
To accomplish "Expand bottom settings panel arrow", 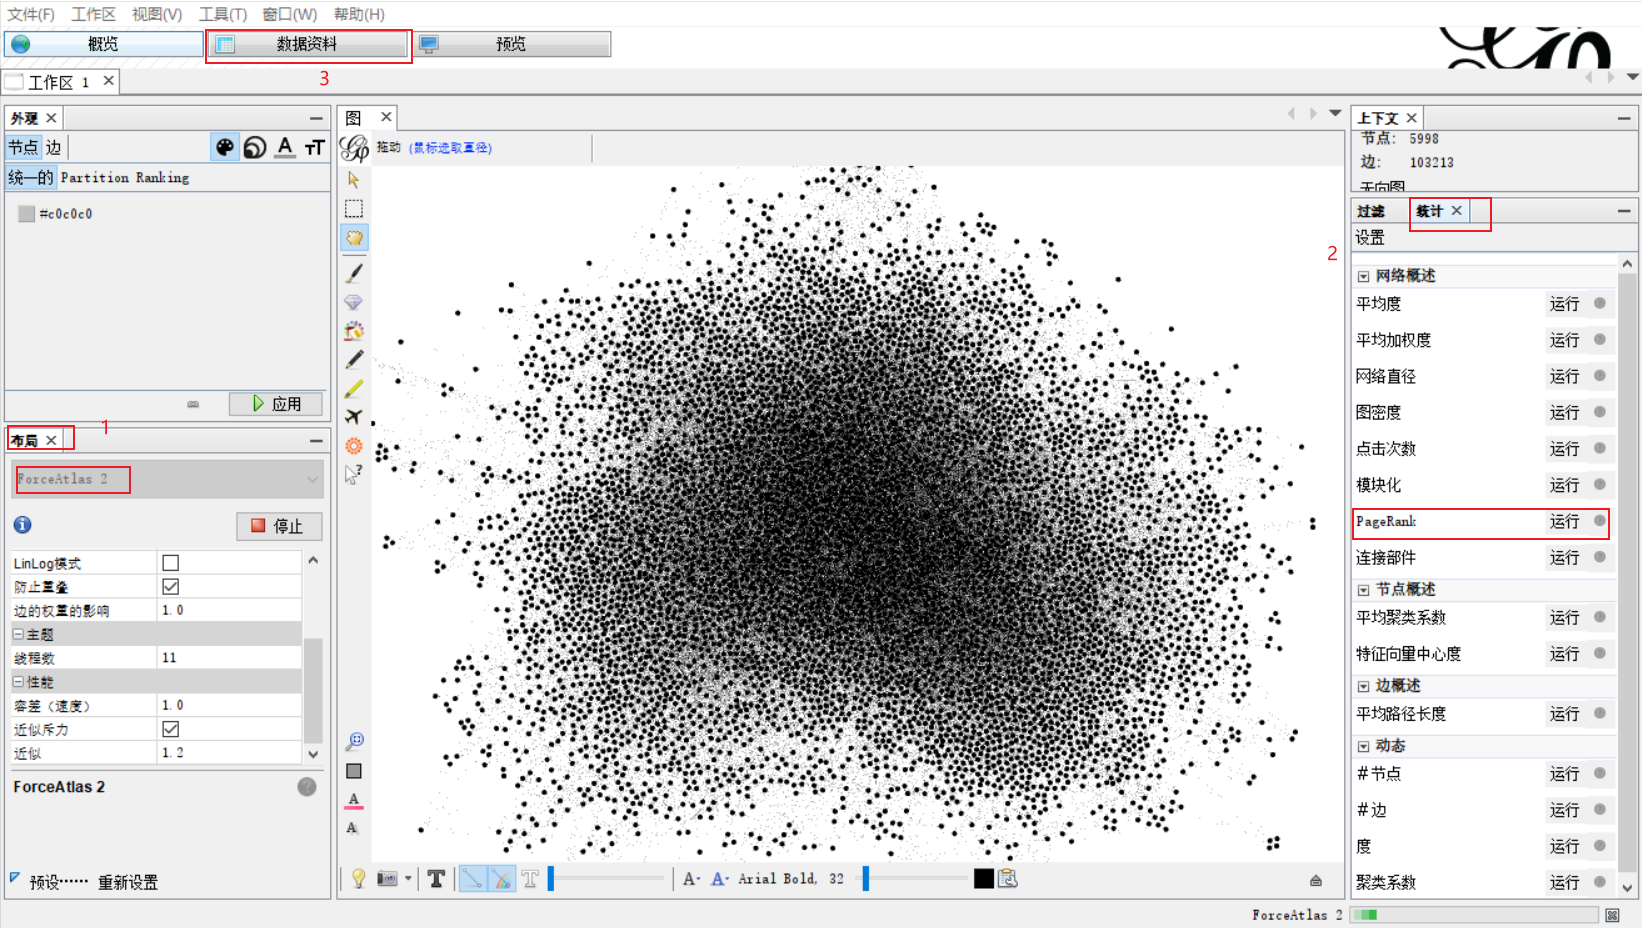I will (x=1316, y=880).
